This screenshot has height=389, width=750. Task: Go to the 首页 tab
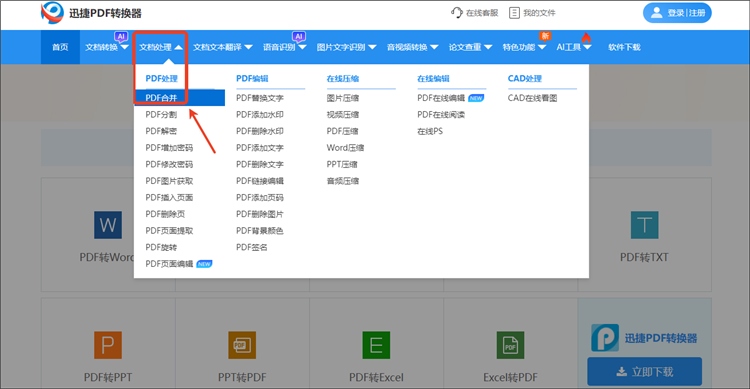(60, 47)
